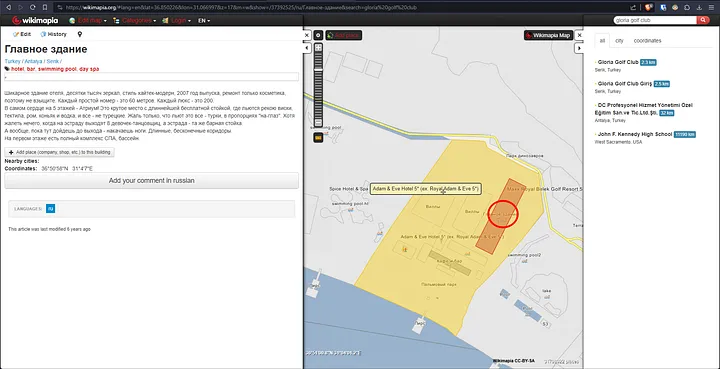Screen dimensions: 720x369
Task: Open the browser hamburger menu
Action: click(711, 7)
